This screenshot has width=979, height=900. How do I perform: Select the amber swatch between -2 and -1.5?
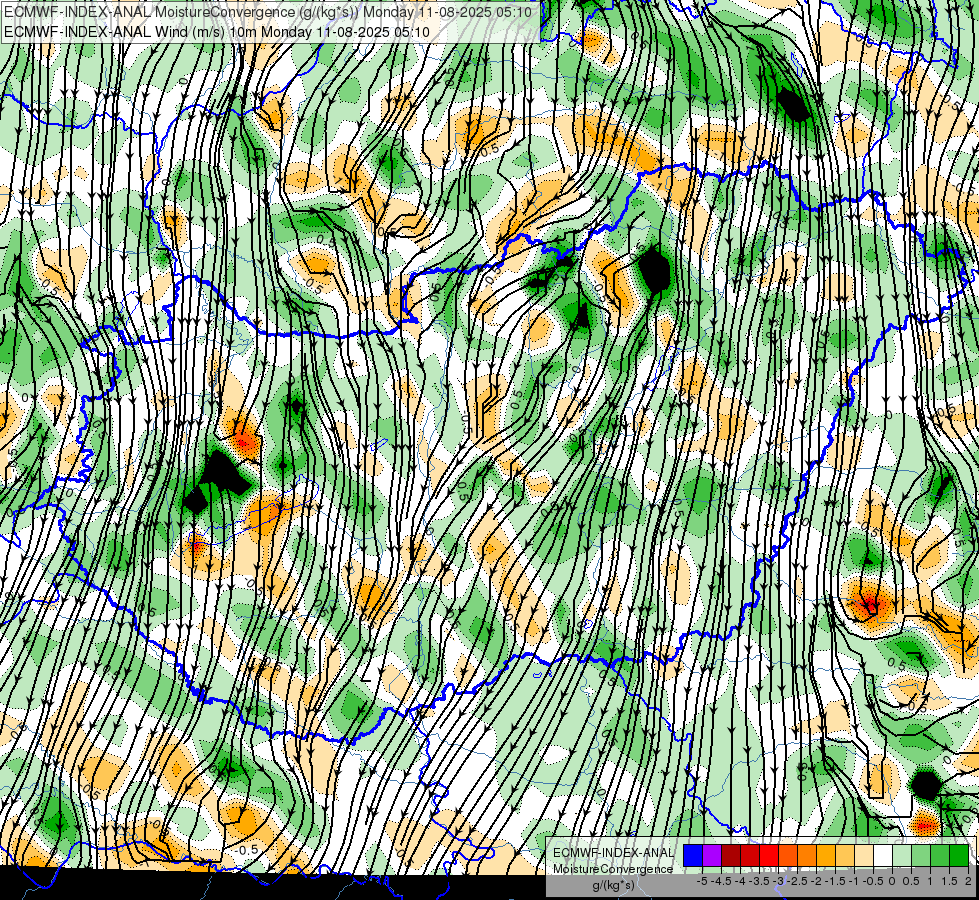coord(826,855)
